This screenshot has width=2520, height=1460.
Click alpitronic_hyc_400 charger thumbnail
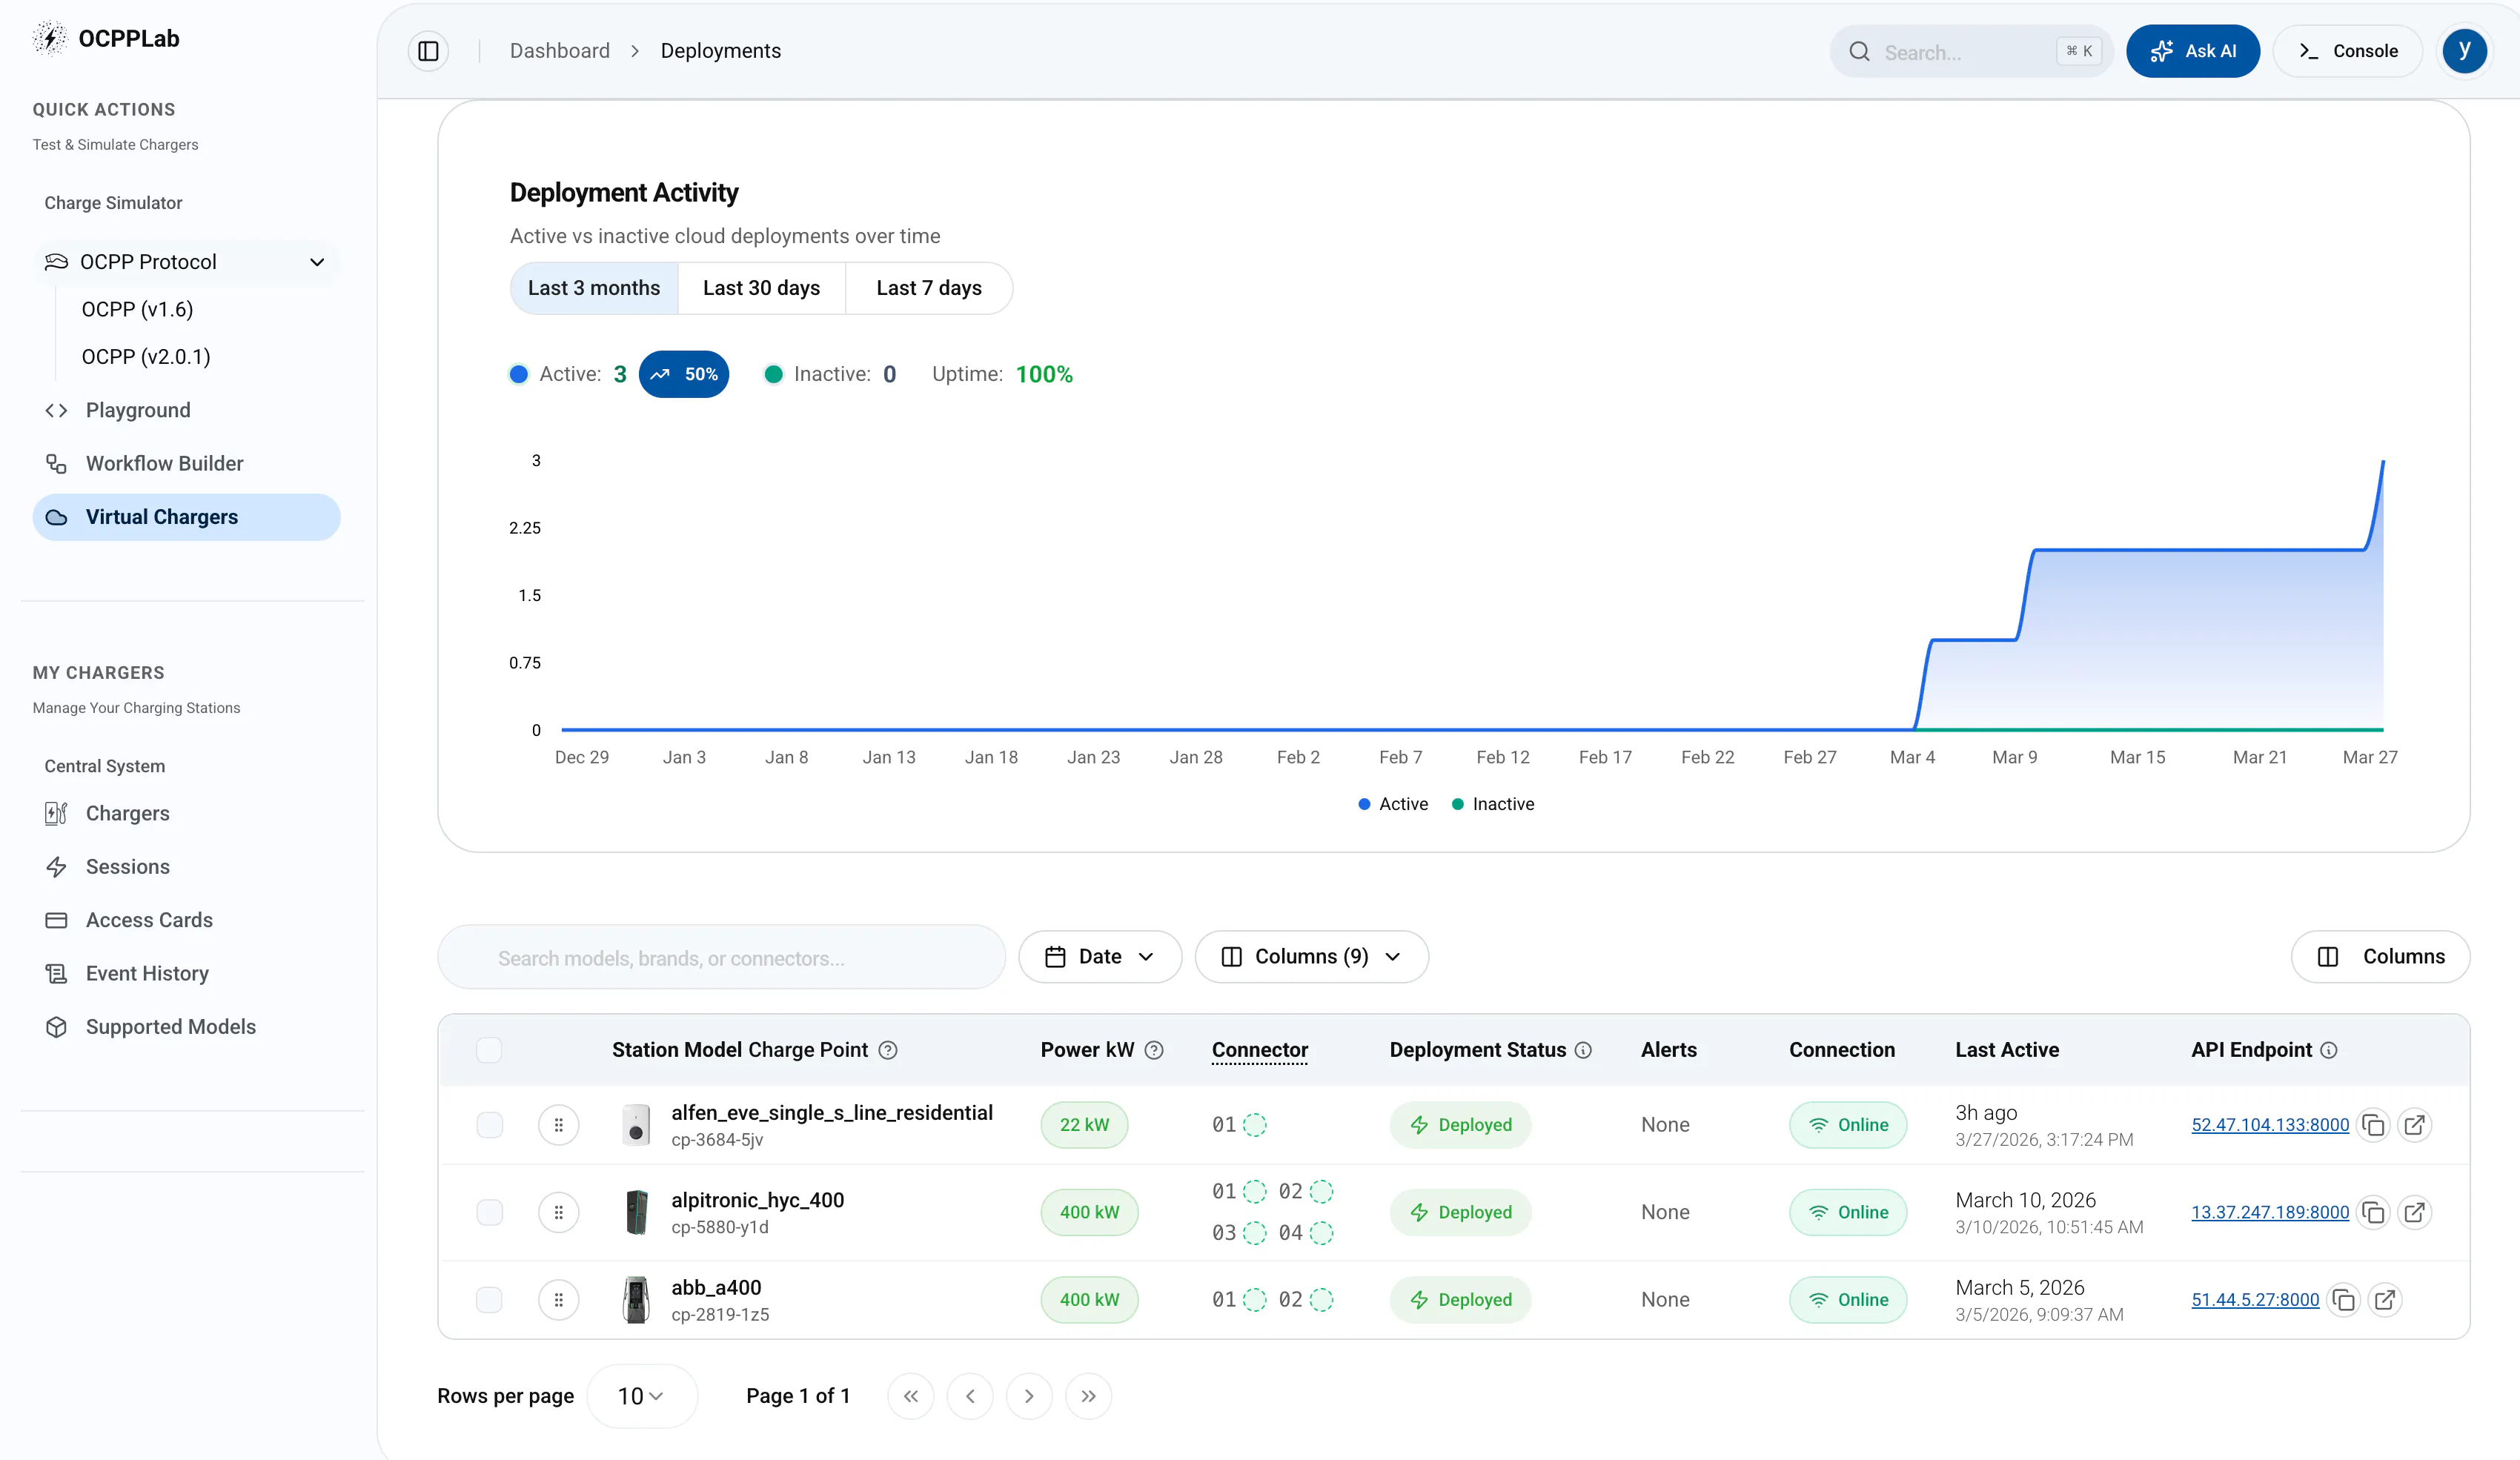coord(636,1212)
